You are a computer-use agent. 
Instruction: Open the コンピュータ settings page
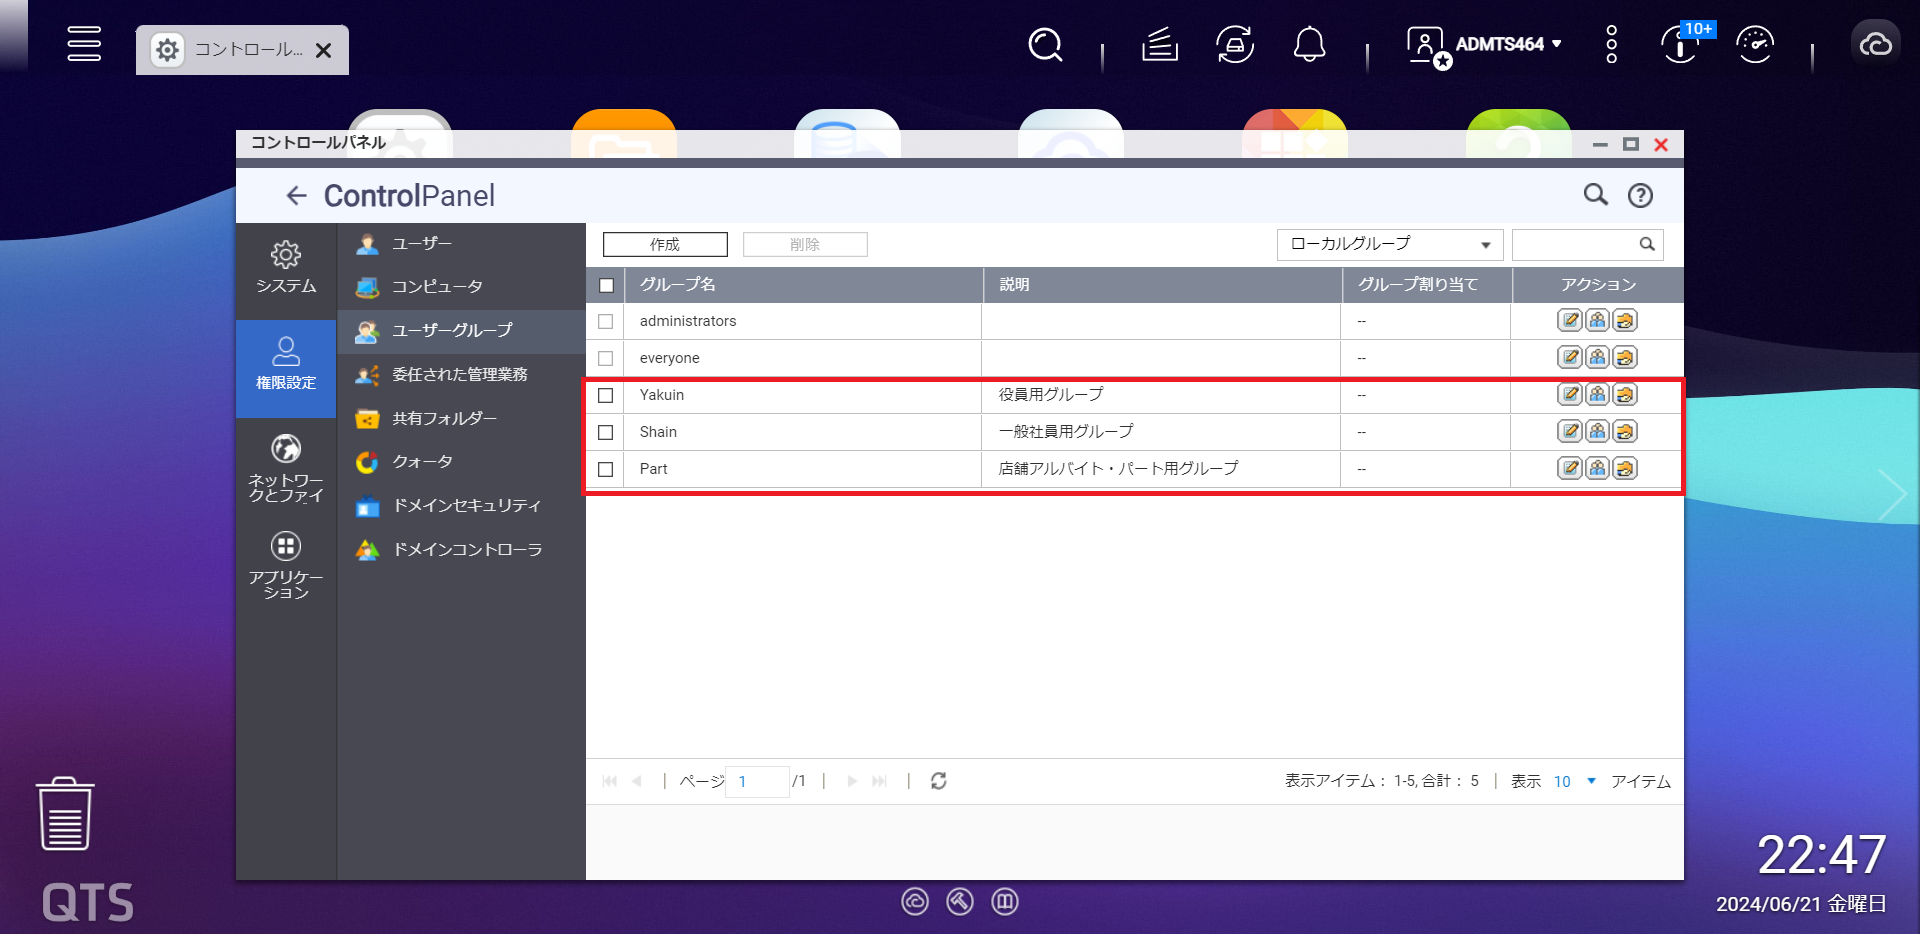(x=461, y=287)
